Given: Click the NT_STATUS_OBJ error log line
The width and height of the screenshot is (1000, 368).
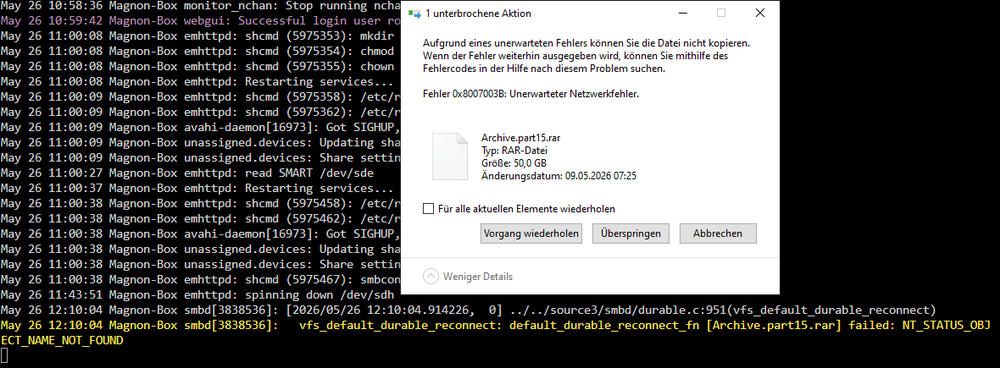Looking at the screenshot, I should (x=495, y=333).
